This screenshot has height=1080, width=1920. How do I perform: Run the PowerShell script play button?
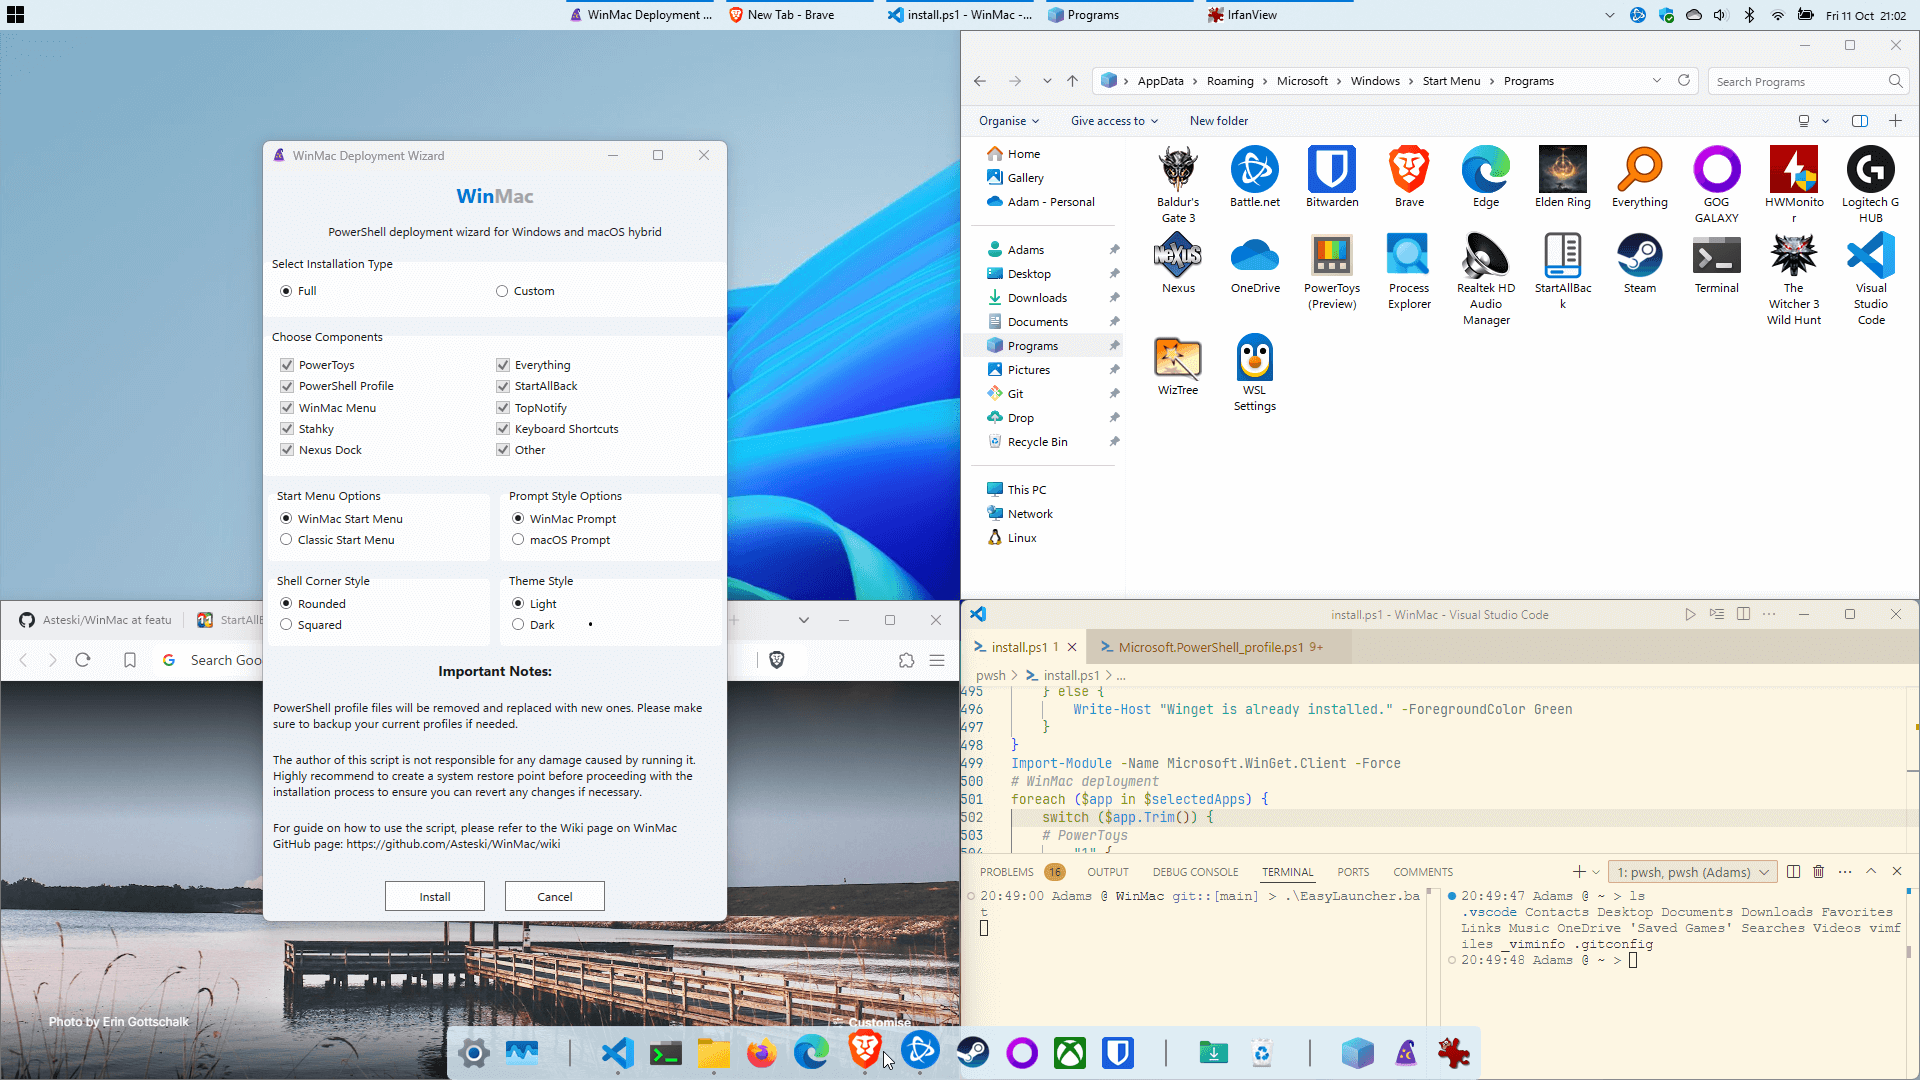pos(1689,614)
